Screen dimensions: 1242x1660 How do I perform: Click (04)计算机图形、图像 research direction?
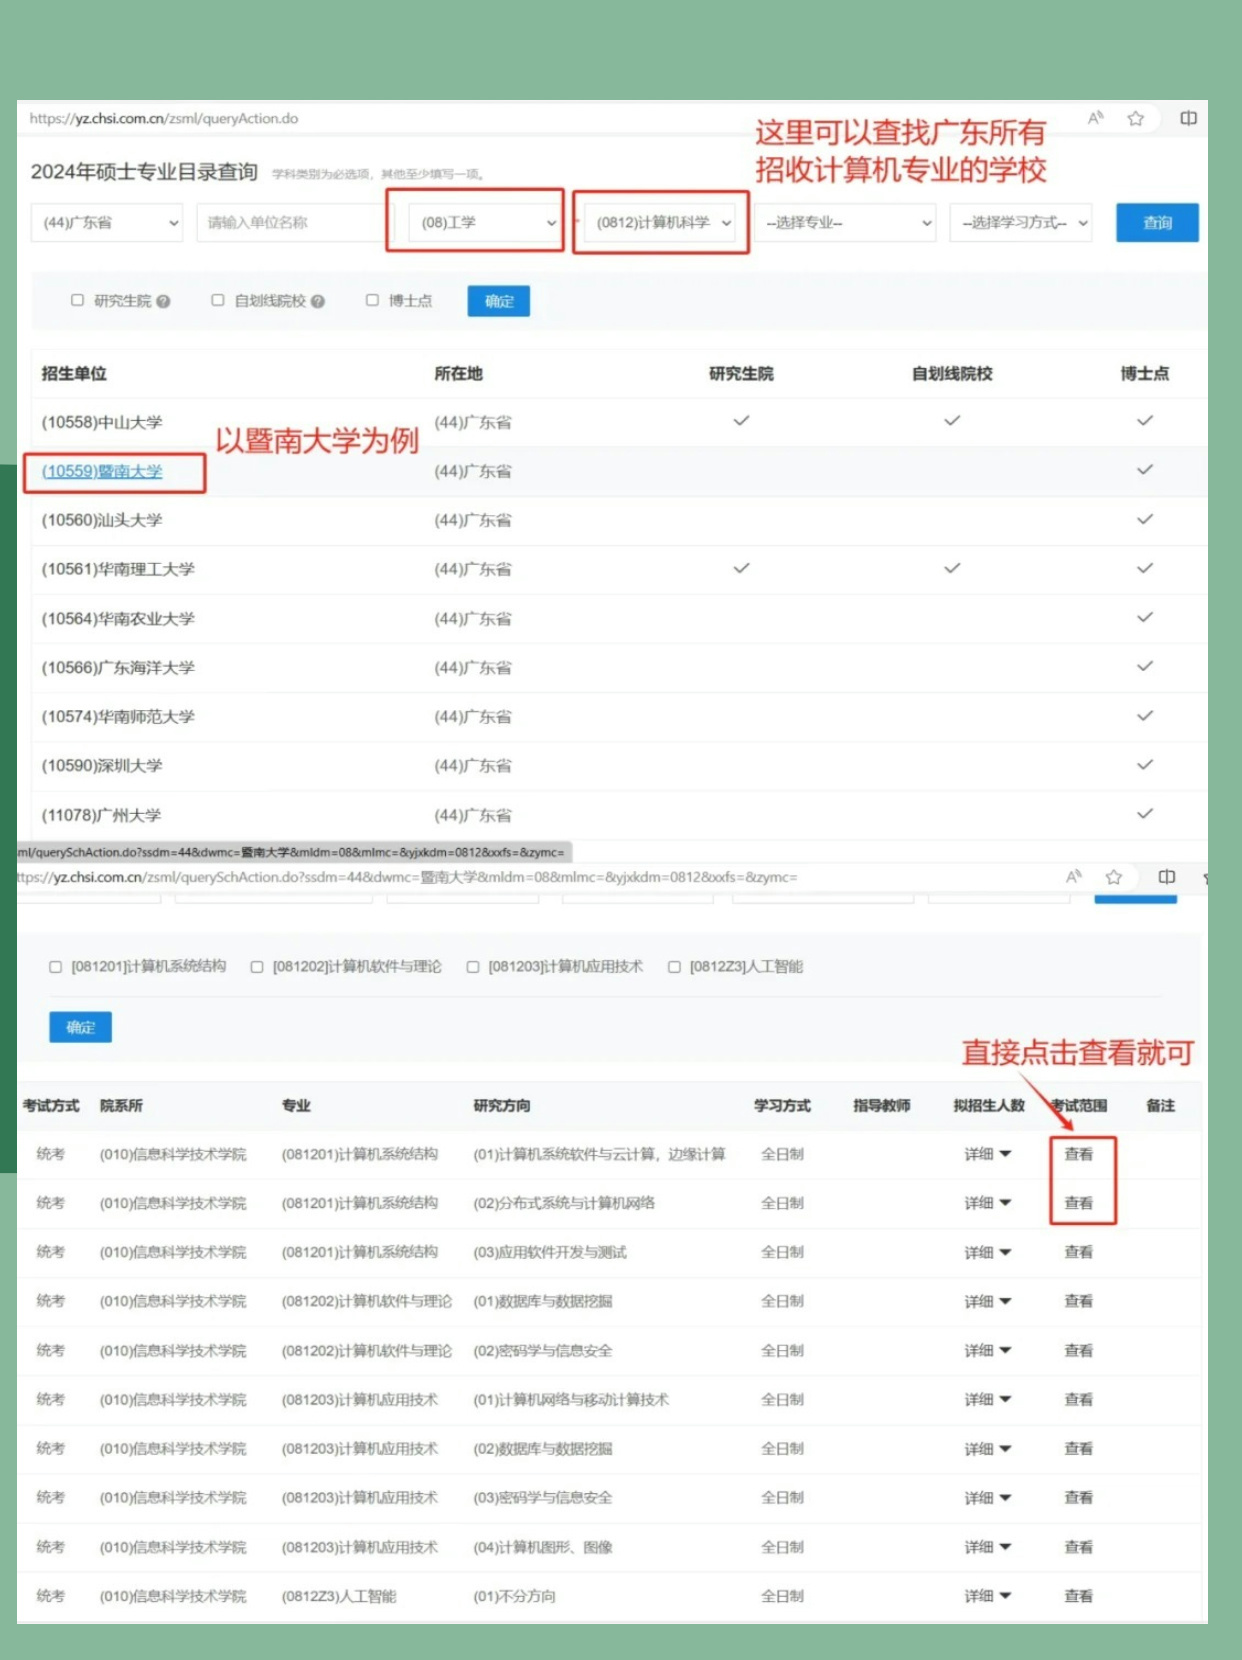543,1547
